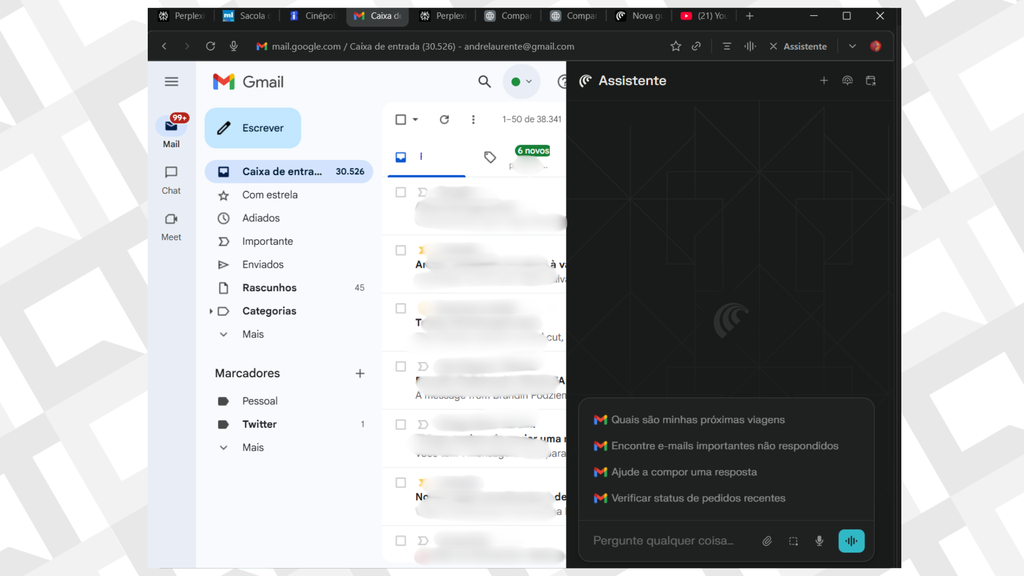Select the 'Ajude a compor uma resposta' suggestion
This screenshot has width=1024, height=576.
[684, 472]
